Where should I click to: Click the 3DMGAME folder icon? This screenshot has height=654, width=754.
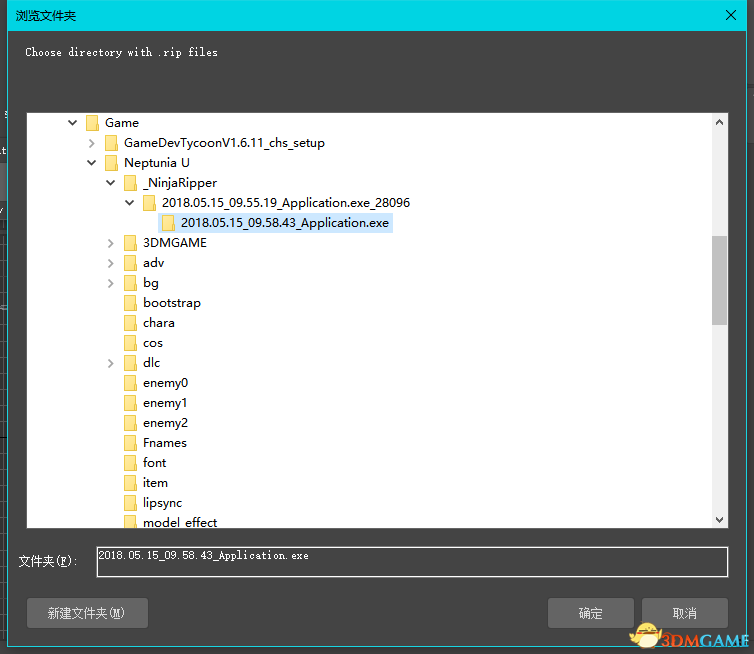point(130,243)
